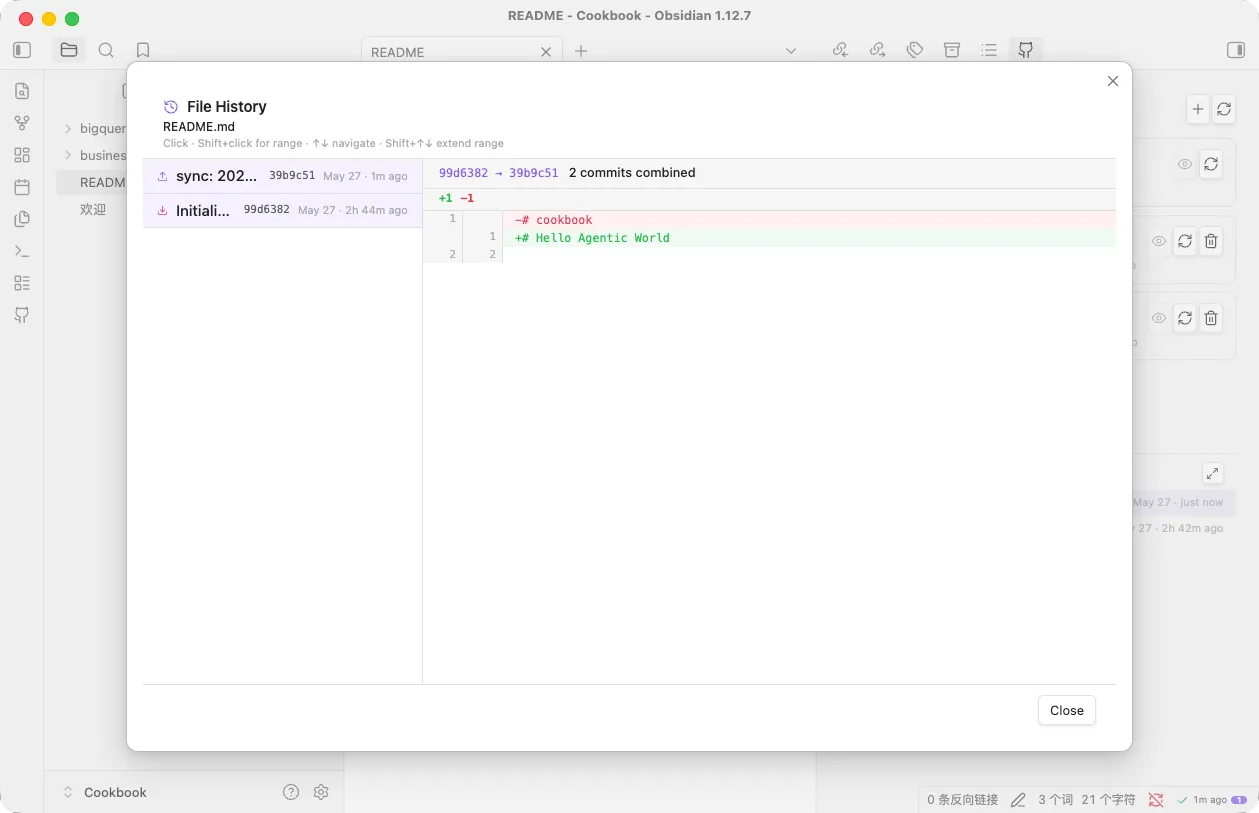This screenshot has height=813, width=1259.
Task: Dismiss File History dialog with X
Action: click(x=1113, y=81)
